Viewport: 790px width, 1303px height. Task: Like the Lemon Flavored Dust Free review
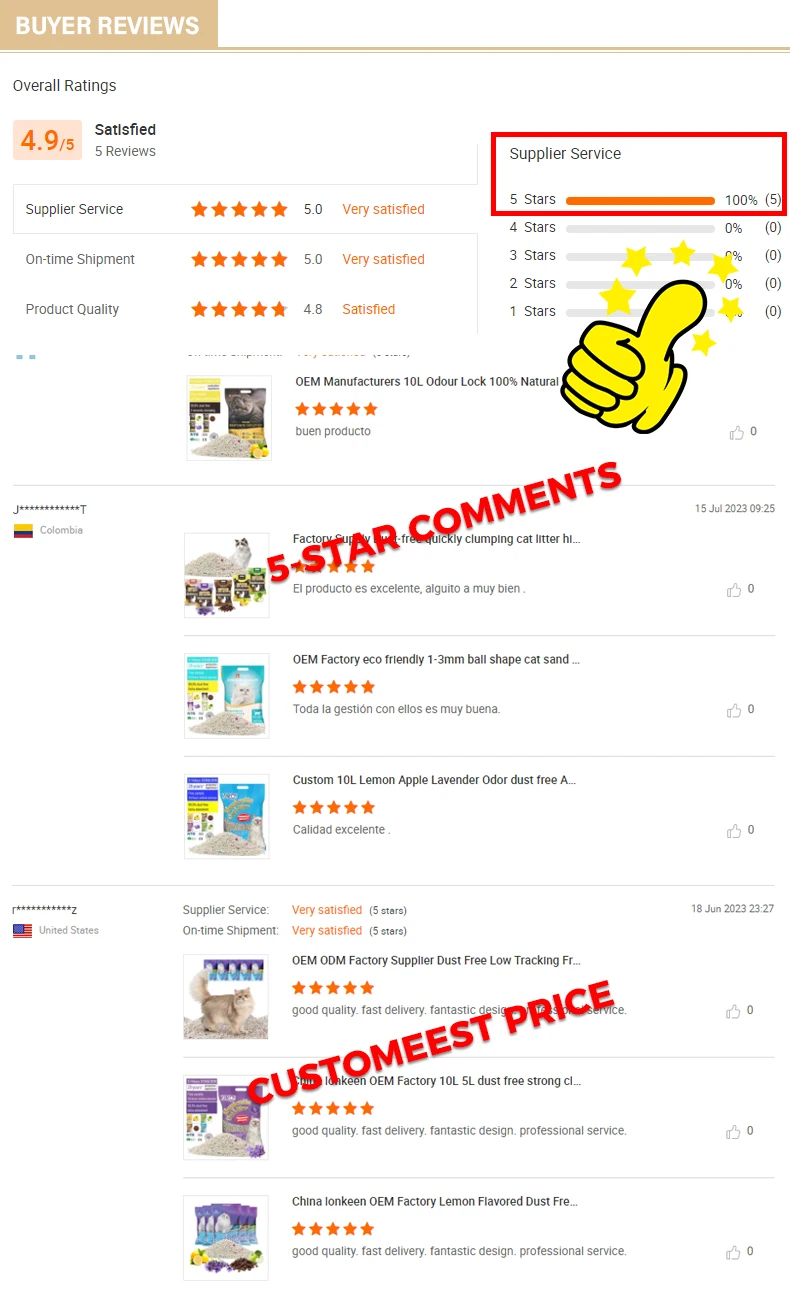point(735,1252)
